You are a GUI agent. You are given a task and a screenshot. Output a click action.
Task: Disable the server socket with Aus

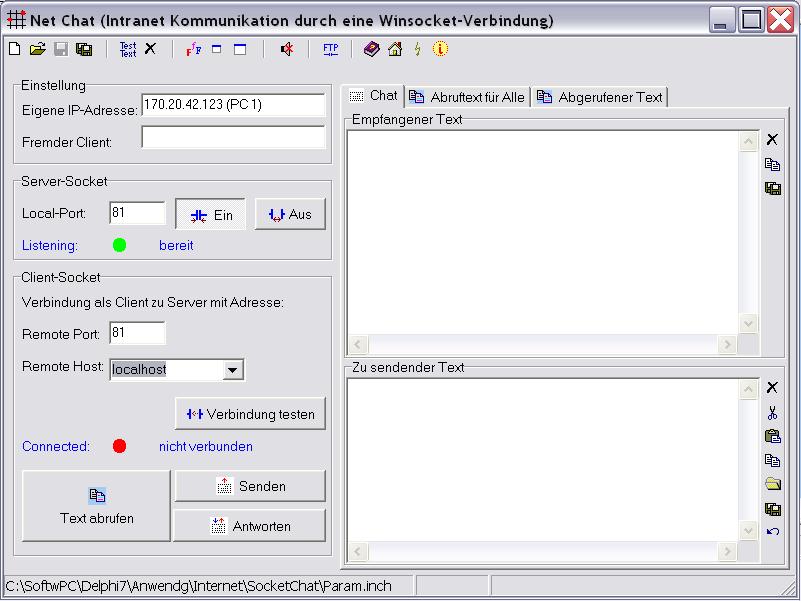coord(290,213)
